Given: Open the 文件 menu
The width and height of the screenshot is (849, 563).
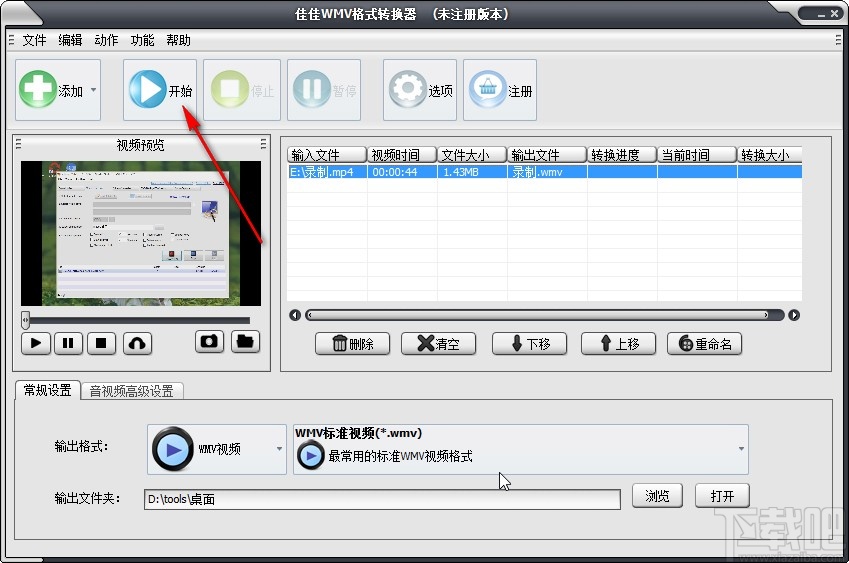Looking at the screenshot, I should tap(34, 40).
